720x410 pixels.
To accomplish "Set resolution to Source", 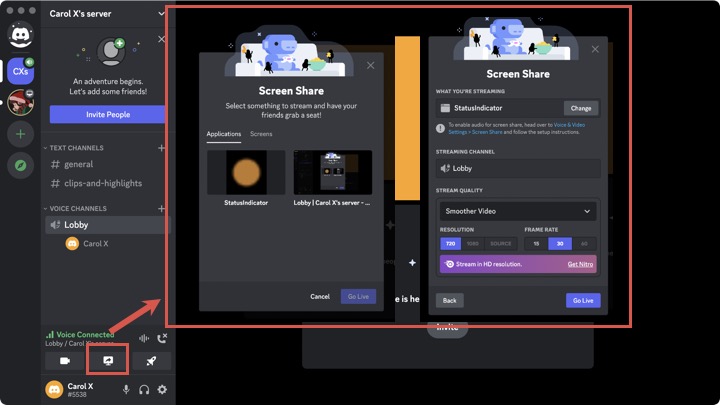I will click(x=501, y=244).
